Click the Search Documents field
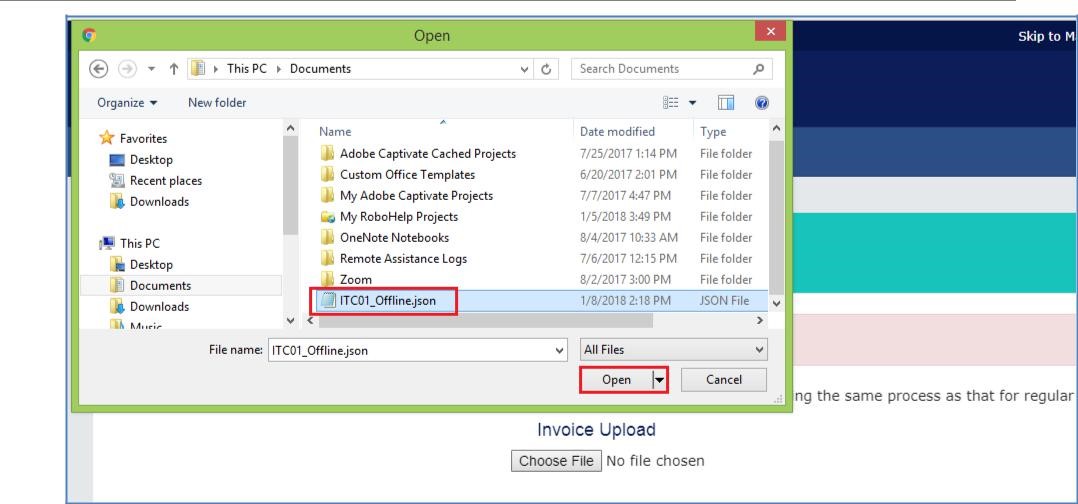 click(x=672, y=69)
